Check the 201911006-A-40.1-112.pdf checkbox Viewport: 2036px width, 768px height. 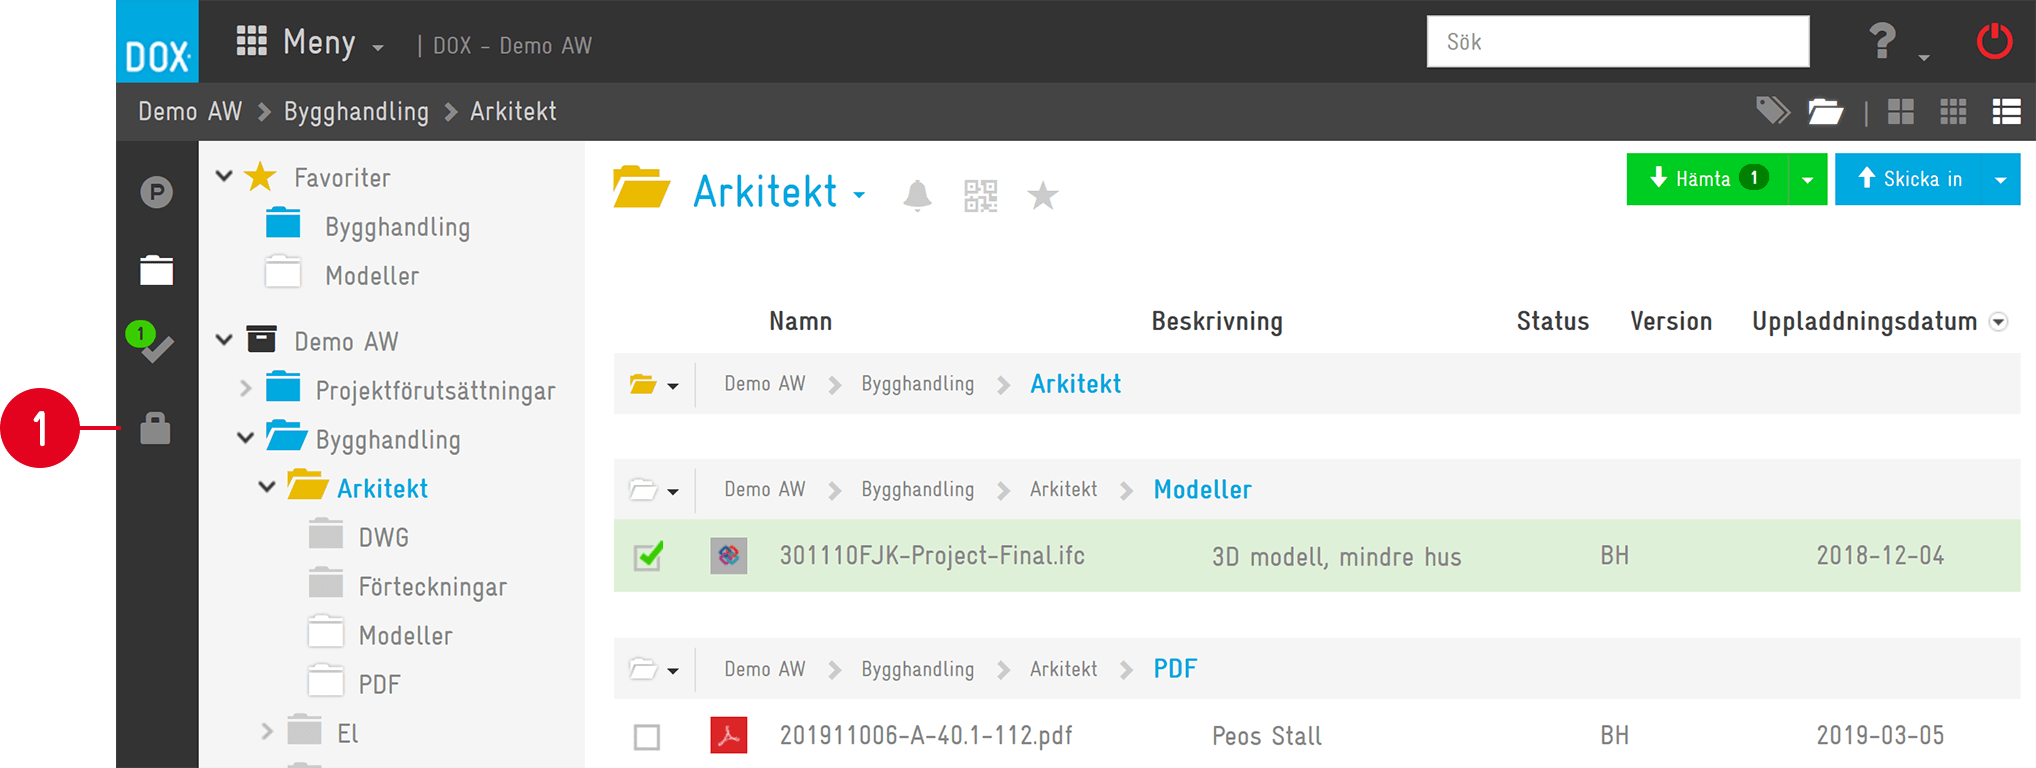pyautogui.click(x=647, y=737)
